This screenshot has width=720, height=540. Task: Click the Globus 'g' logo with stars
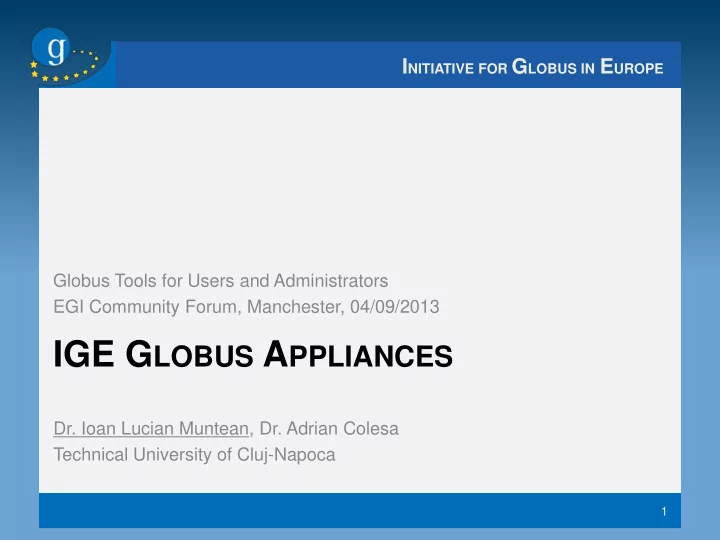click(x=66, y=56)
